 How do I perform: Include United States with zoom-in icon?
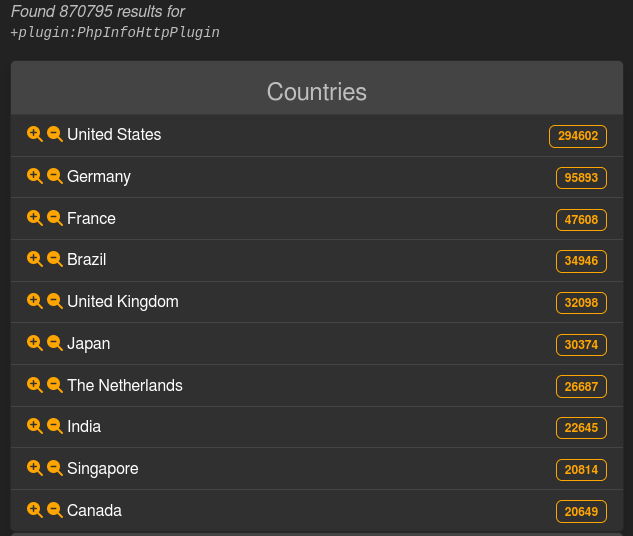coord(35,134)
